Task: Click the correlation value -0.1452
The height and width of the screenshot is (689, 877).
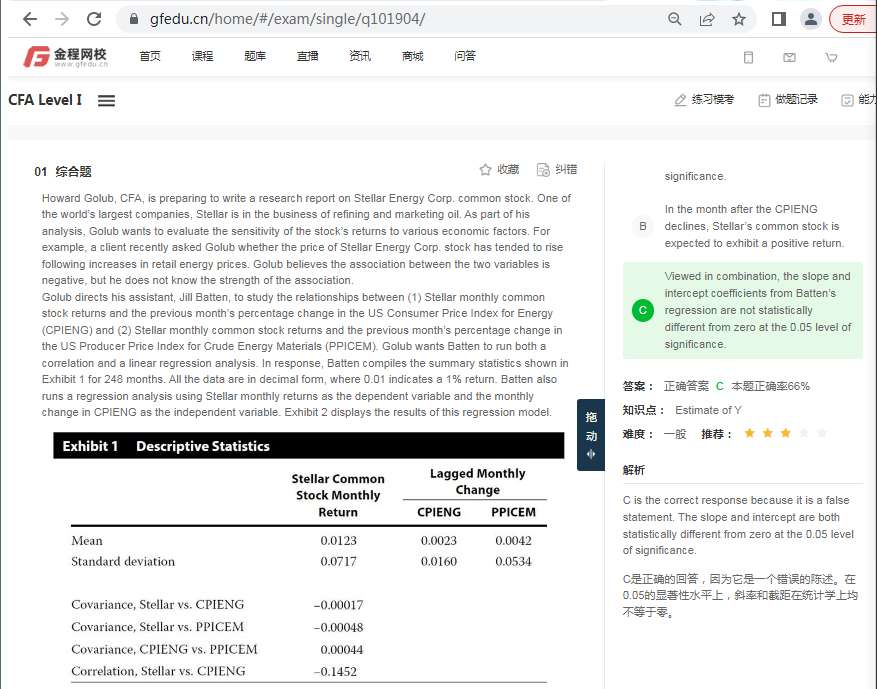Action: [x=335, y=672]
